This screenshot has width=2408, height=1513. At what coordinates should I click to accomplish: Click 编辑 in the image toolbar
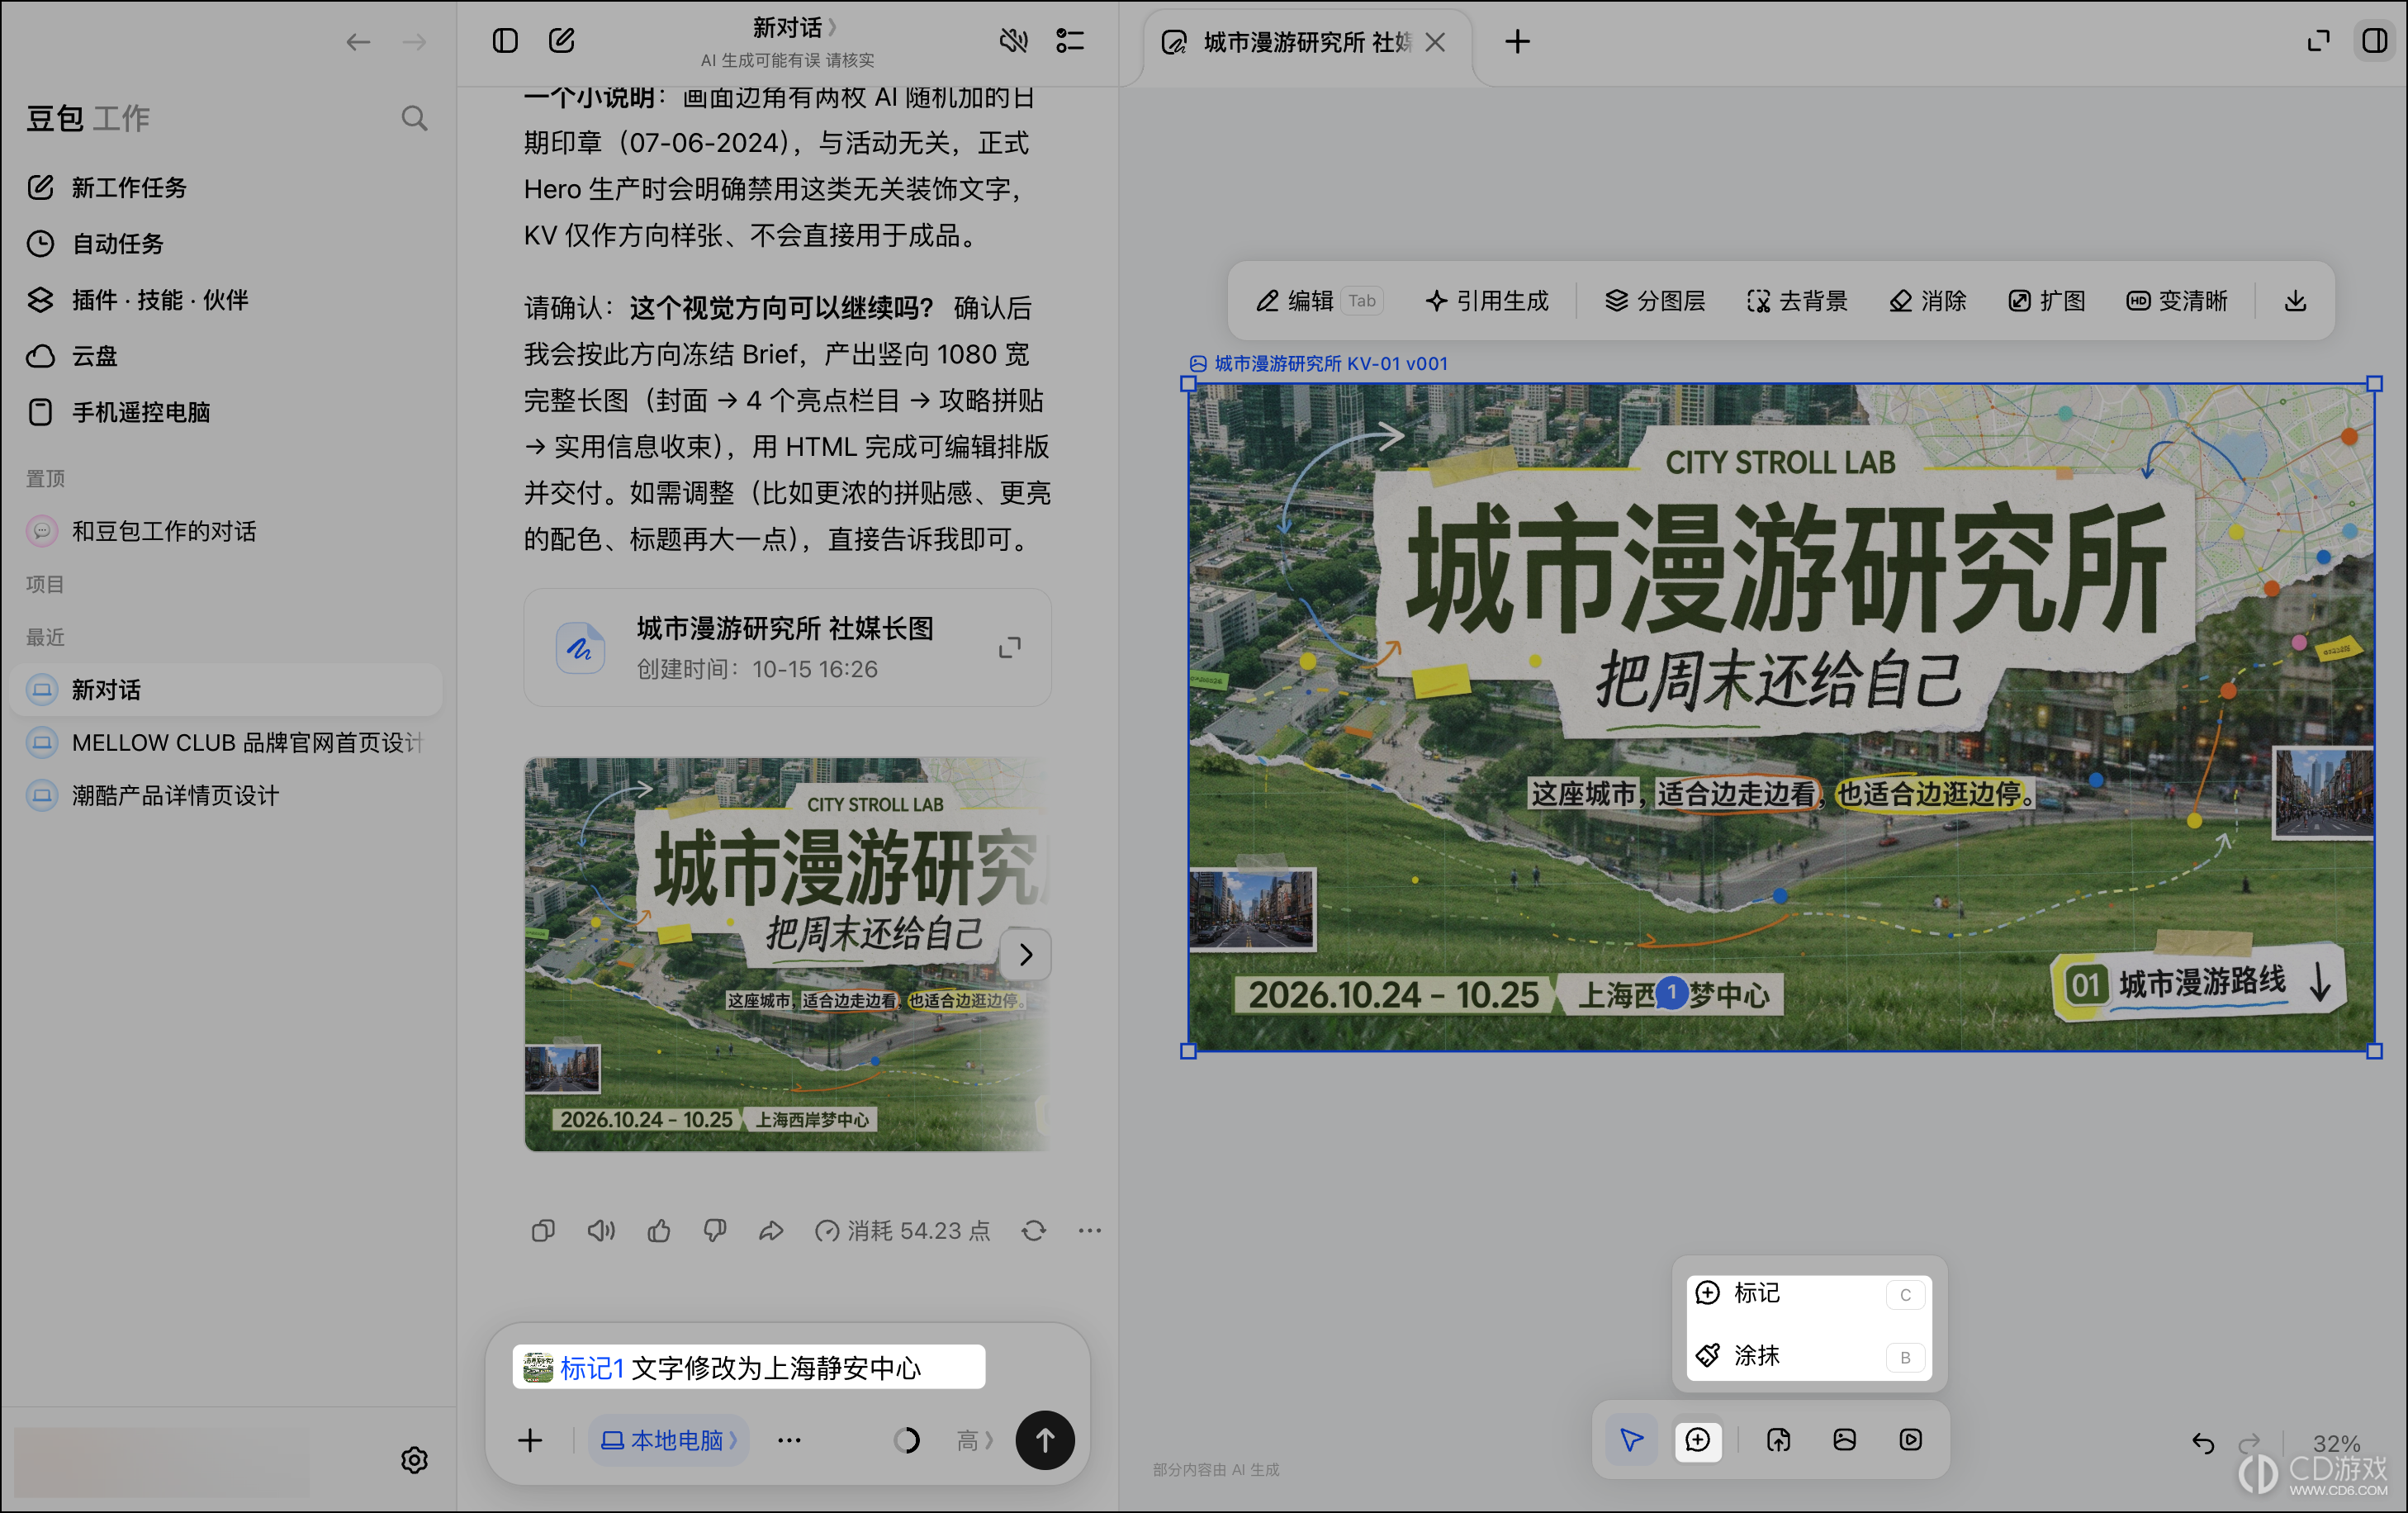pyautogui.click(x=1318, y=301)
